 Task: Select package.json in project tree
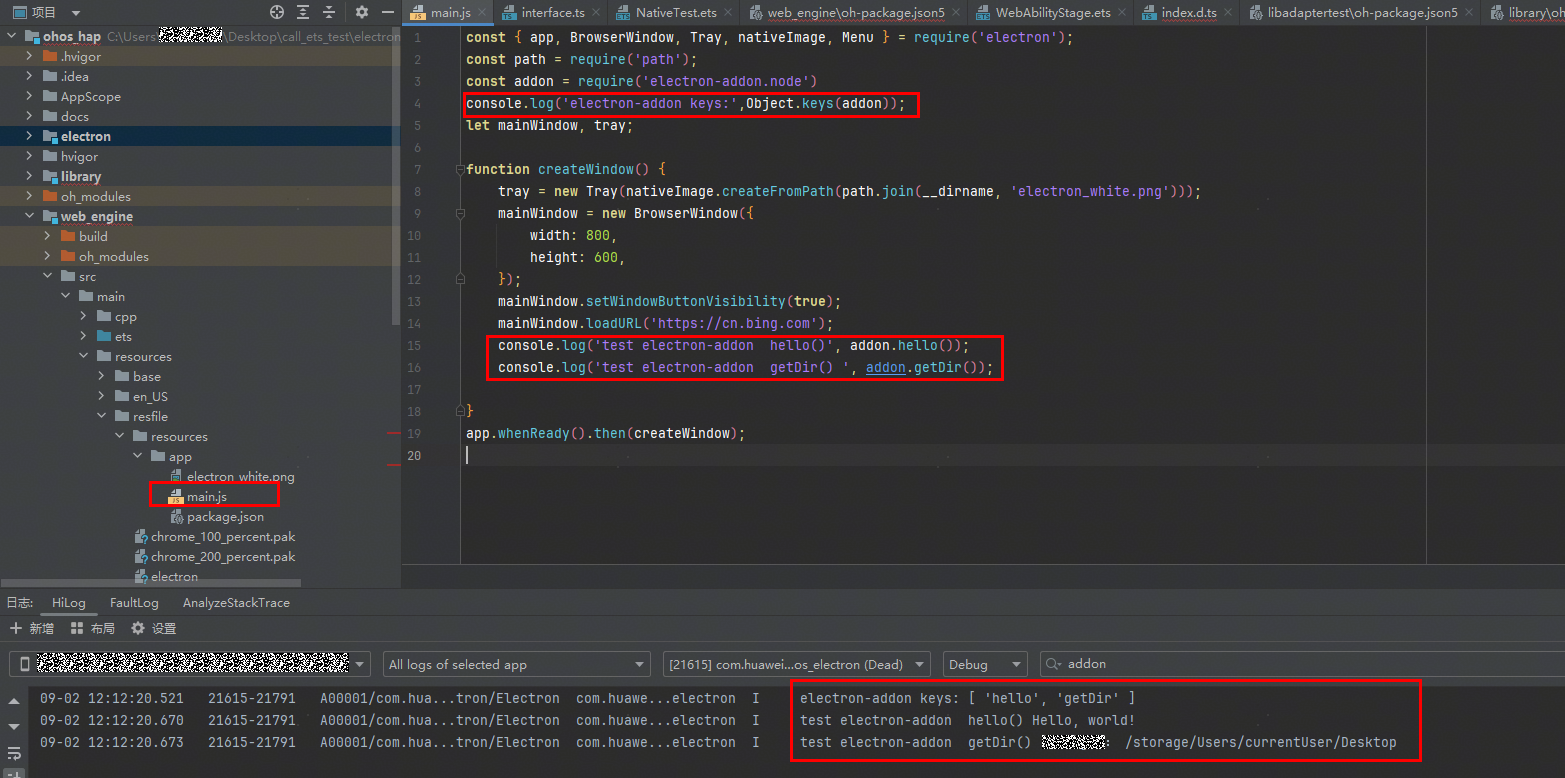click(x=225, y=516)
